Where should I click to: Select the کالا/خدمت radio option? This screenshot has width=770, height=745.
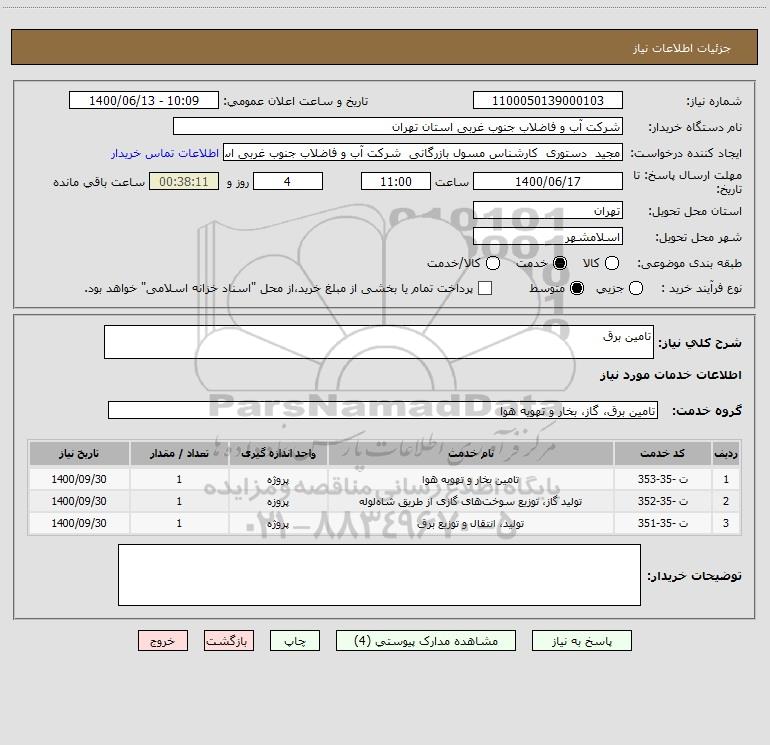[493, 263]
